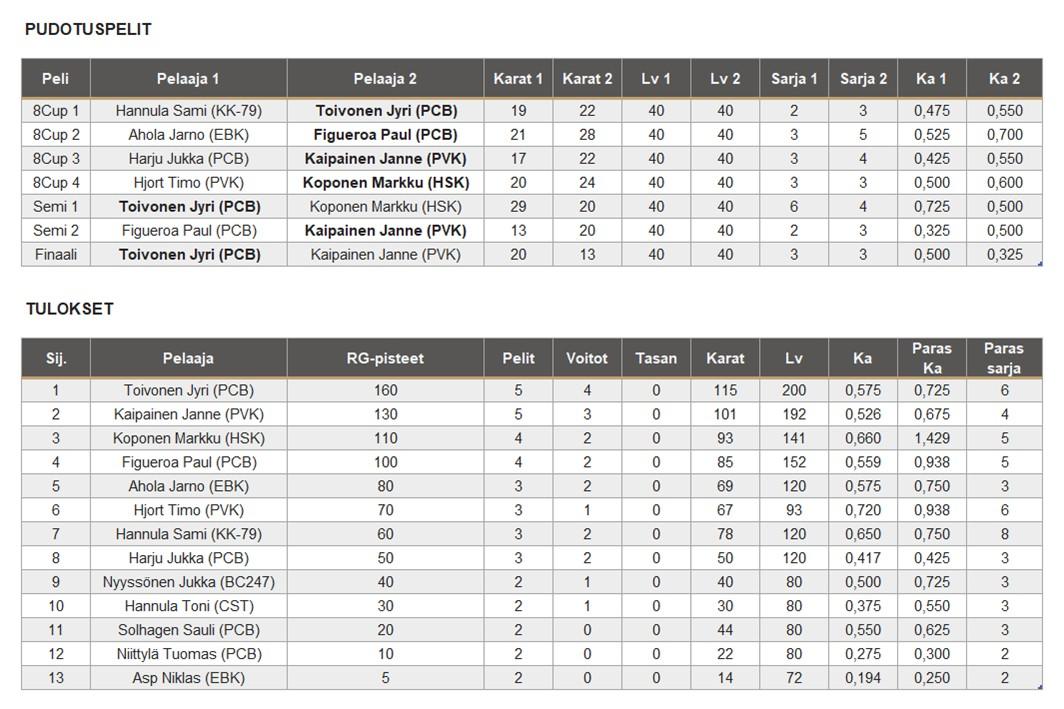Click the 1,429 Paras Ka value

931,438
